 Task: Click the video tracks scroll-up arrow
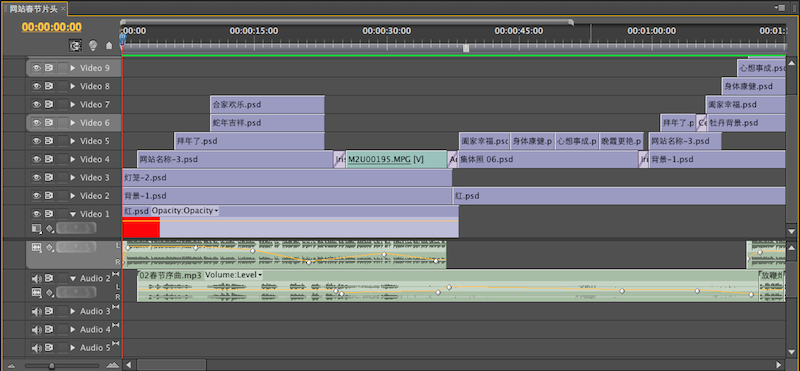(x=791, y=63)
